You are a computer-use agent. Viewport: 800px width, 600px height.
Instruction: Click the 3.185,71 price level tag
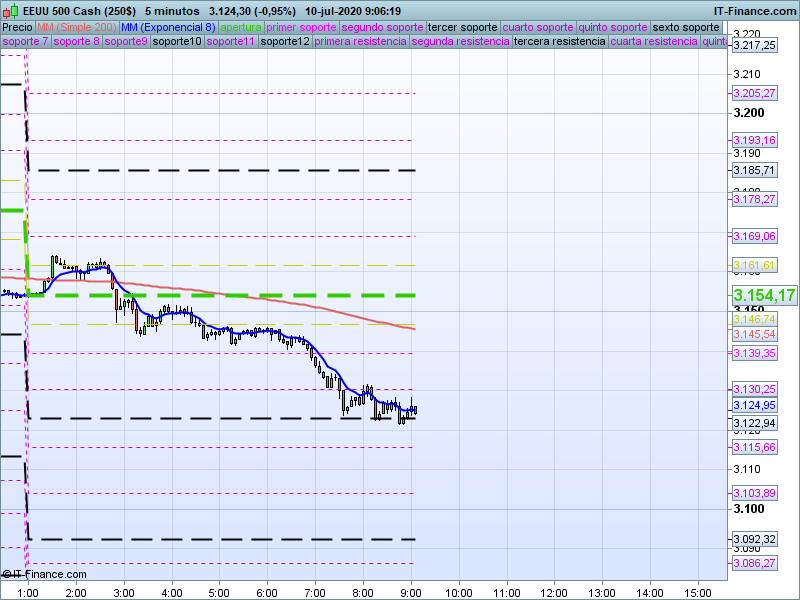pos(754,170)
